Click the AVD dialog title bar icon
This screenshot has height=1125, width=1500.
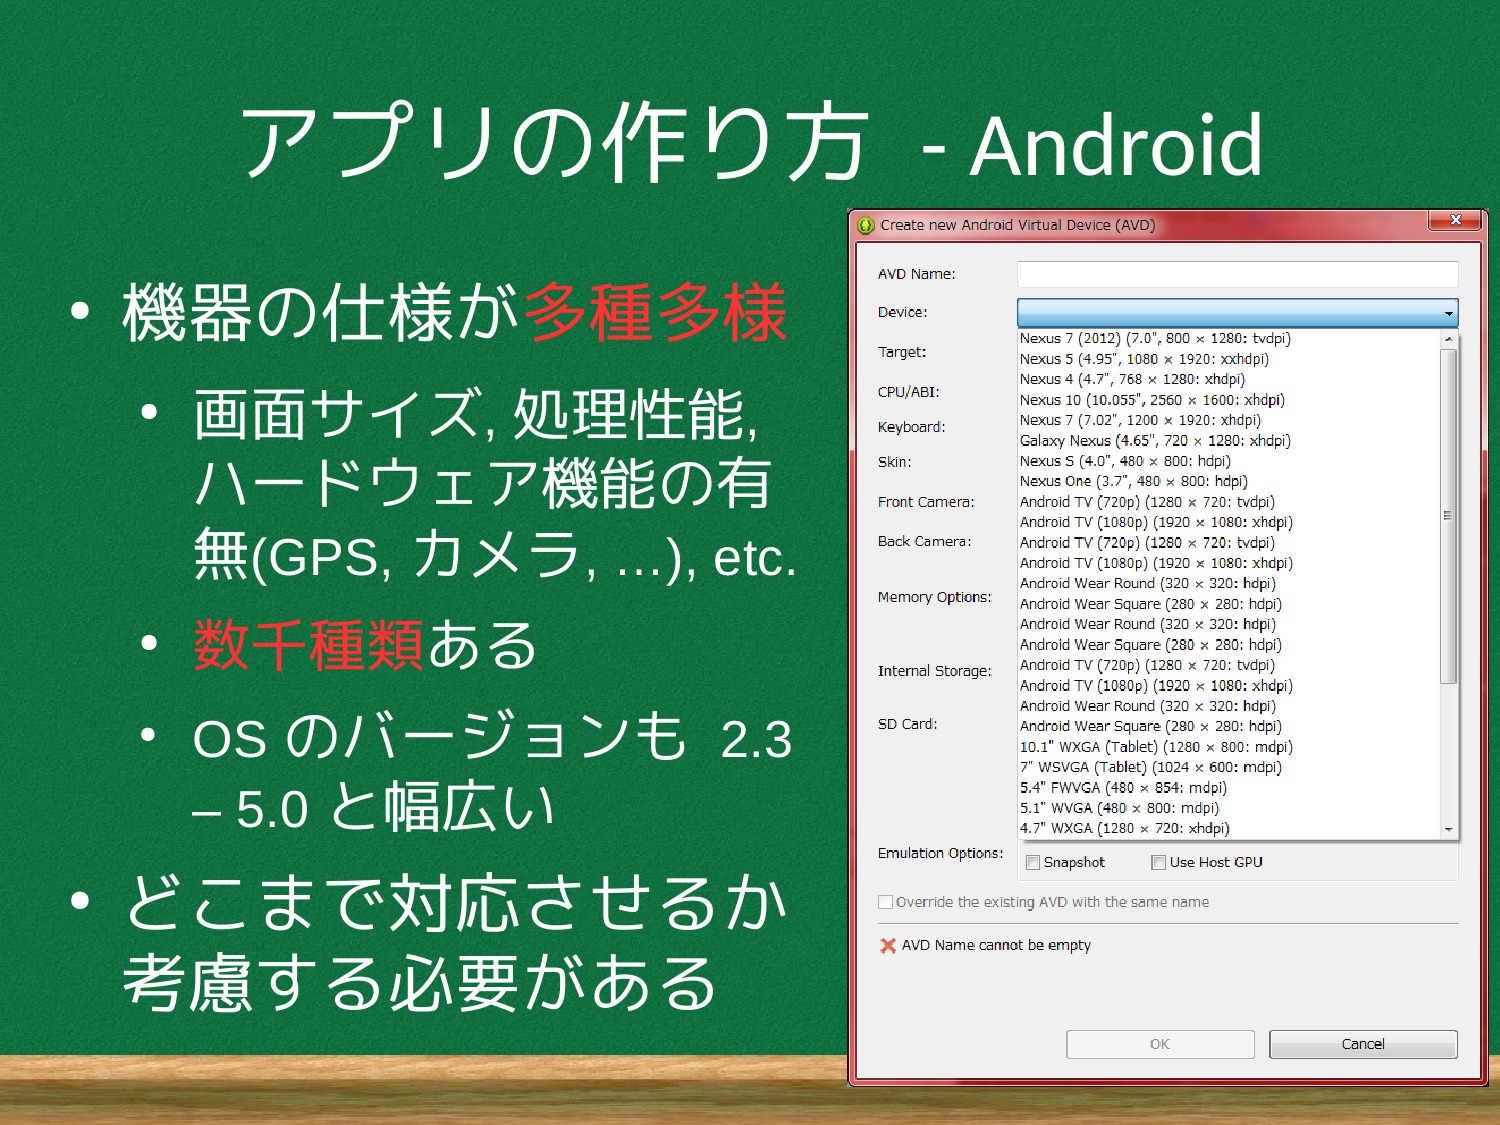point(866,225)
